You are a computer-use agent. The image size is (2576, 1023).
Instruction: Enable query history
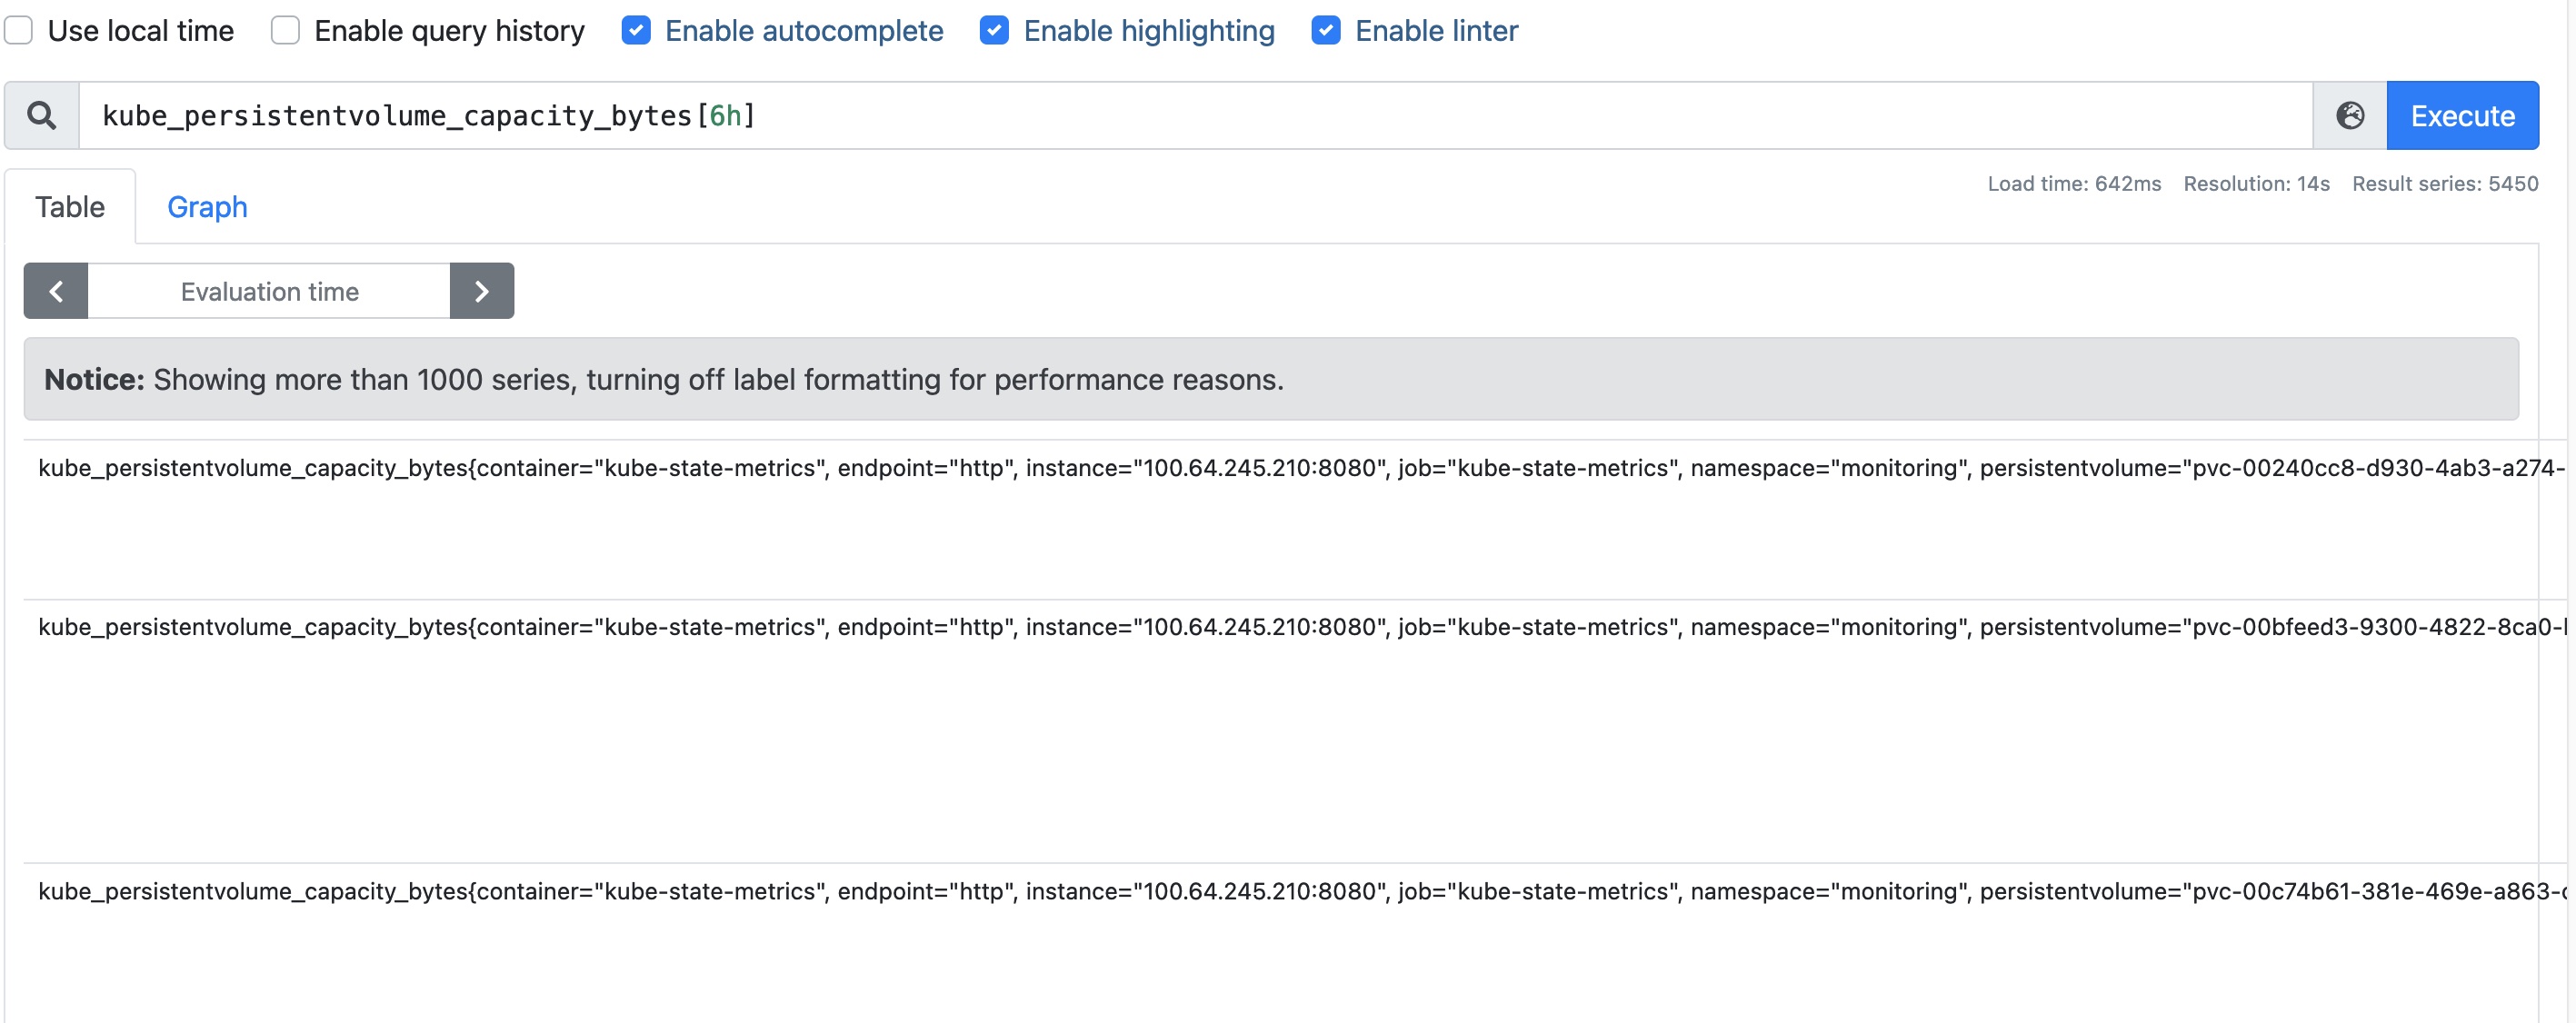point(284,30)
